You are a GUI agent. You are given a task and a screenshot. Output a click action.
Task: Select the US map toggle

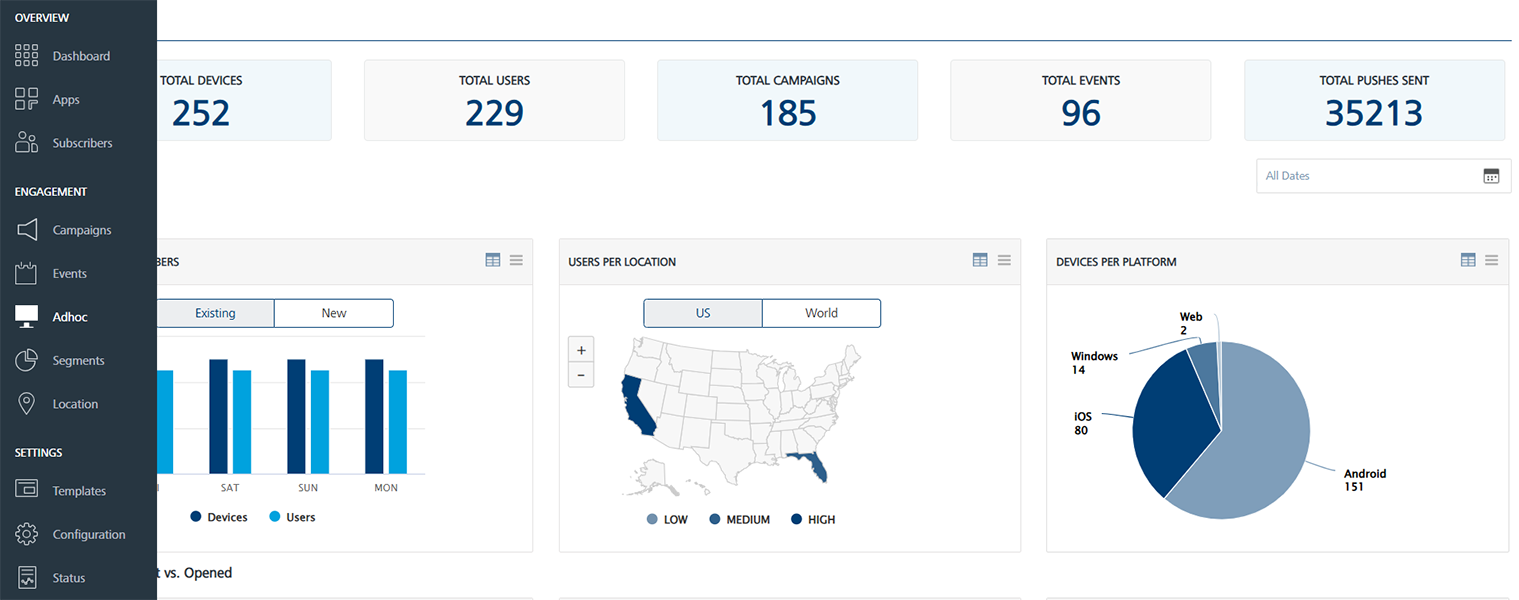tap(703, 313)
